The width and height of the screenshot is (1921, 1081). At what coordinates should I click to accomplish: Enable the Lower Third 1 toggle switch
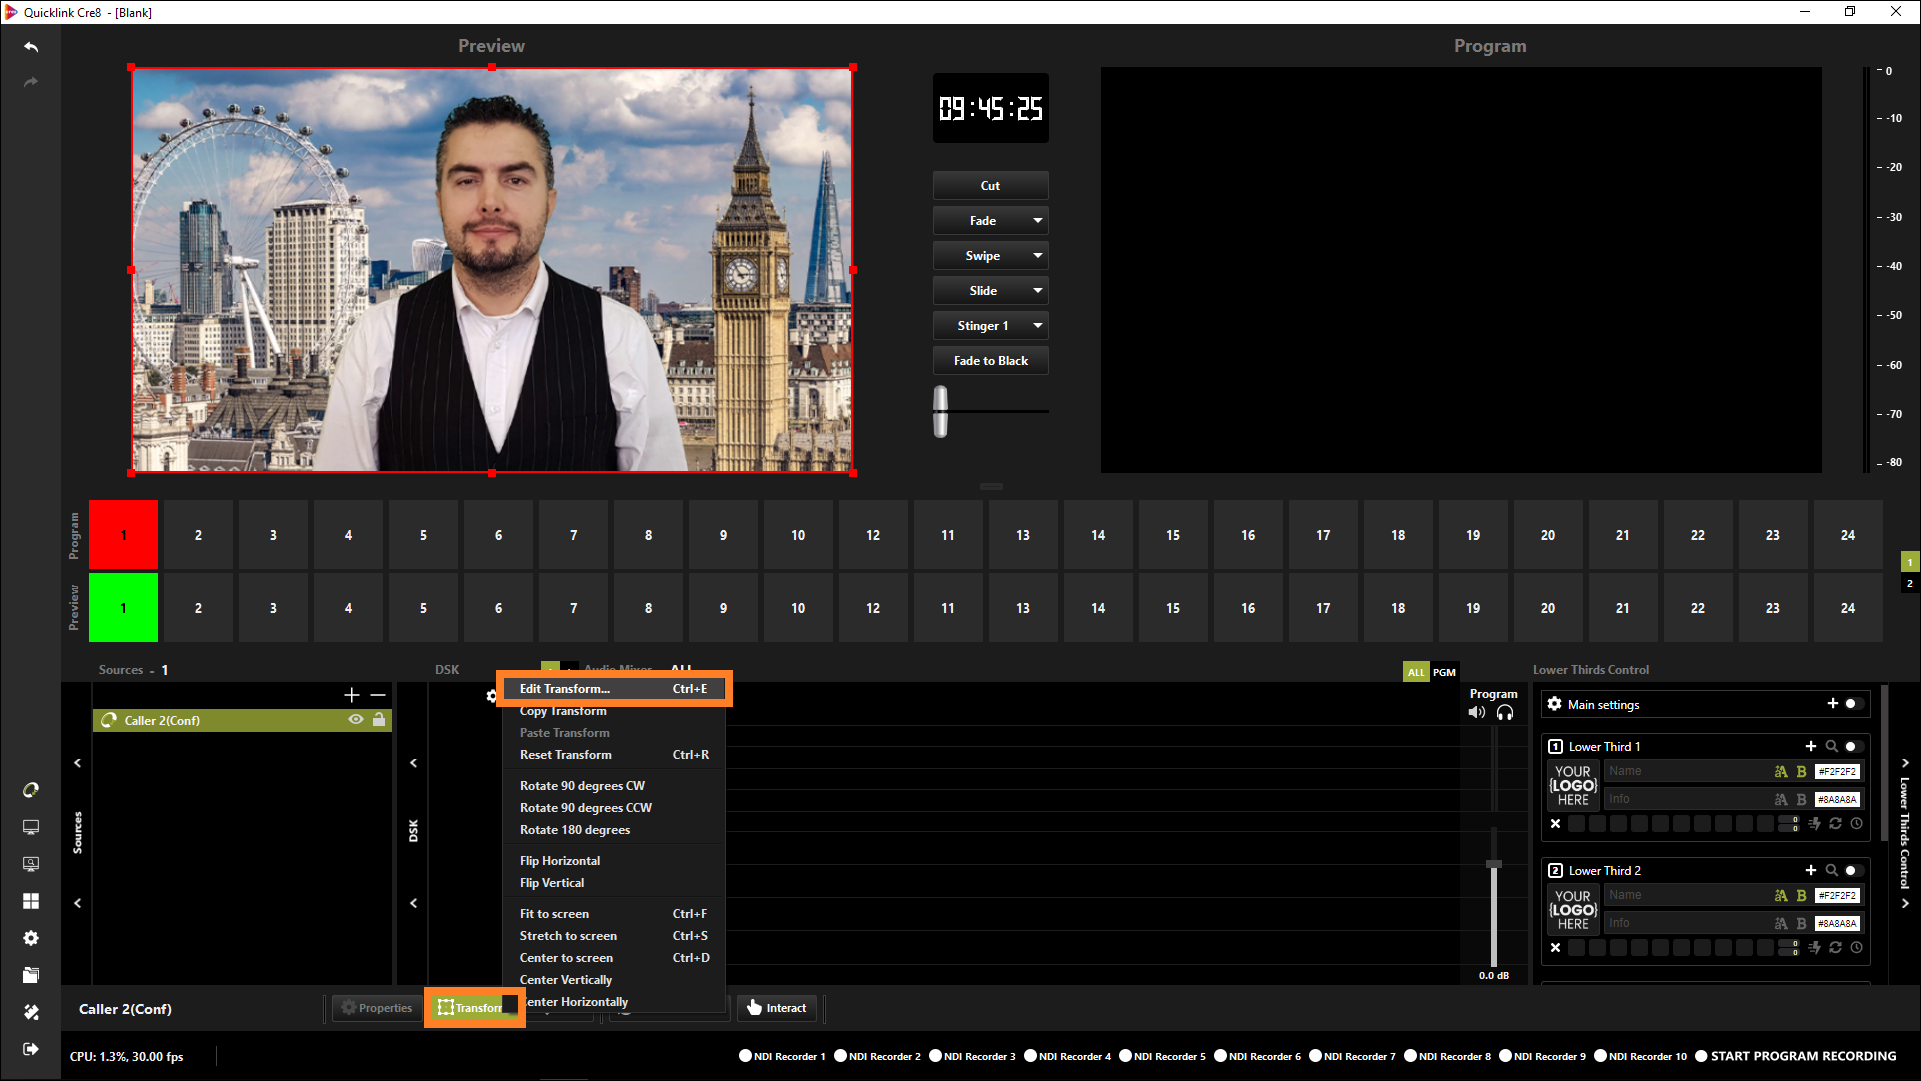coord(1853,747)
